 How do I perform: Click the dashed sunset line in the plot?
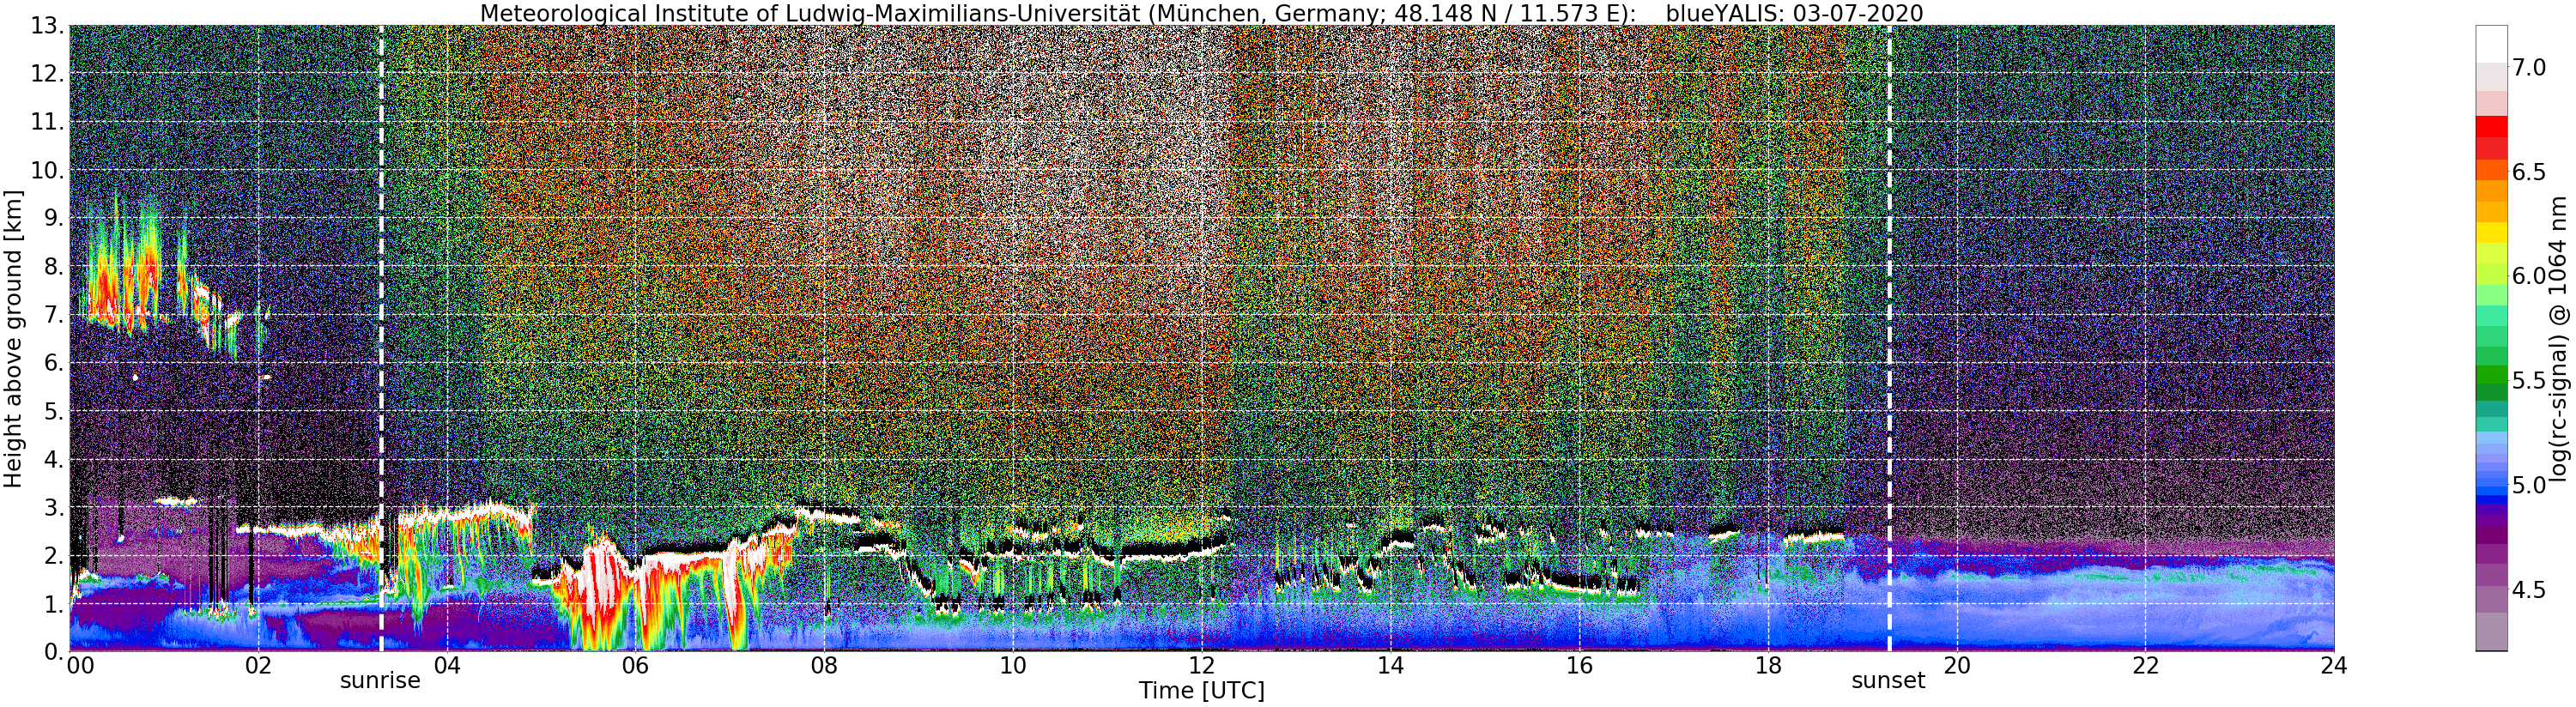pyautogui.click(x=1889, y=338)
